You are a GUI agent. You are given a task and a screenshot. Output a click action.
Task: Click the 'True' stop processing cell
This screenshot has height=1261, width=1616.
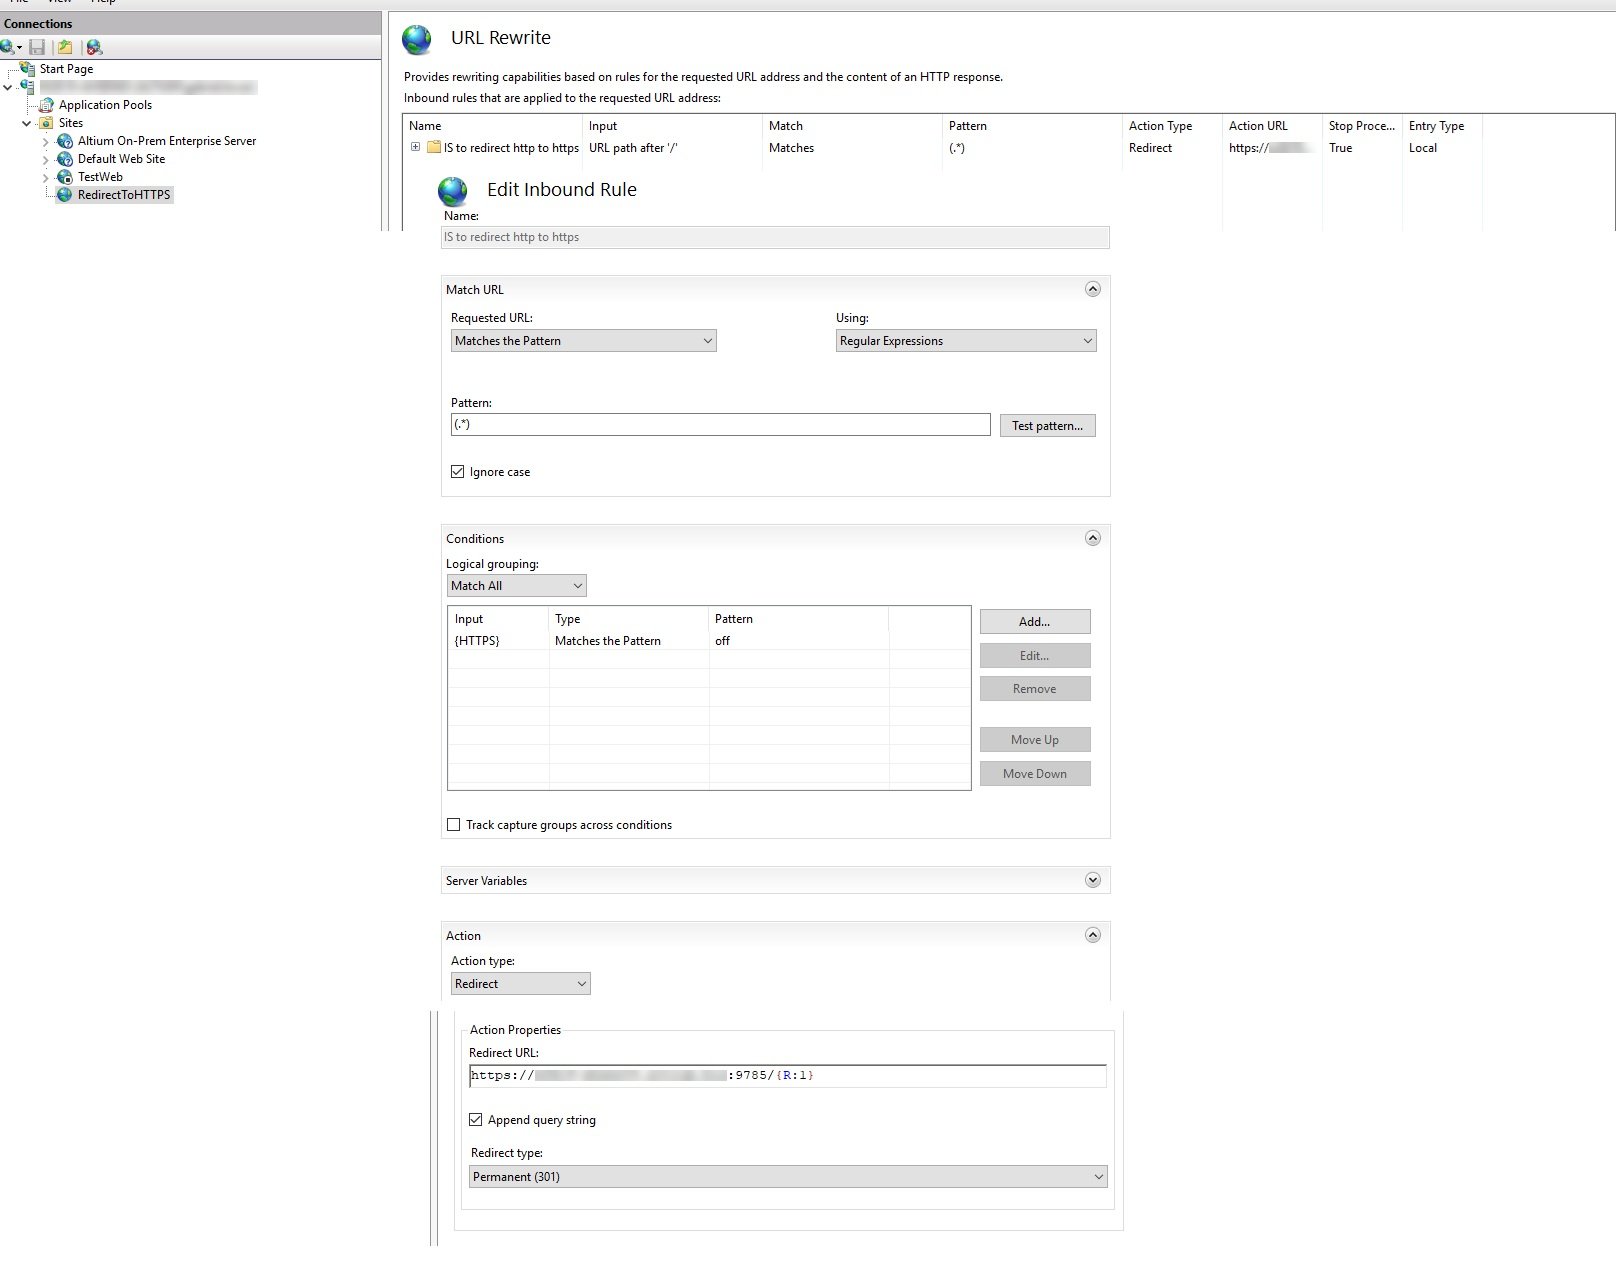(1340, 148)
